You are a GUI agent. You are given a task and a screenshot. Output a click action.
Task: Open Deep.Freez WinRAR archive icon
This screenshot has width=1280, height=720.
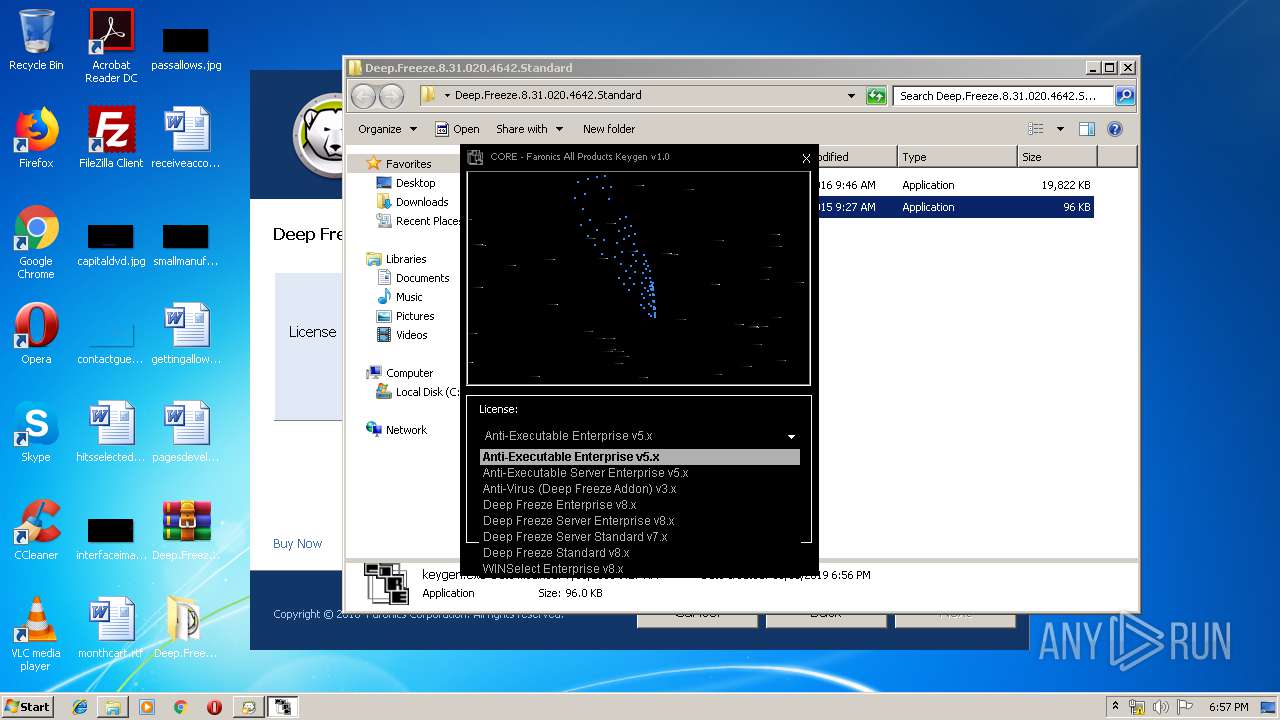(186, 530)
